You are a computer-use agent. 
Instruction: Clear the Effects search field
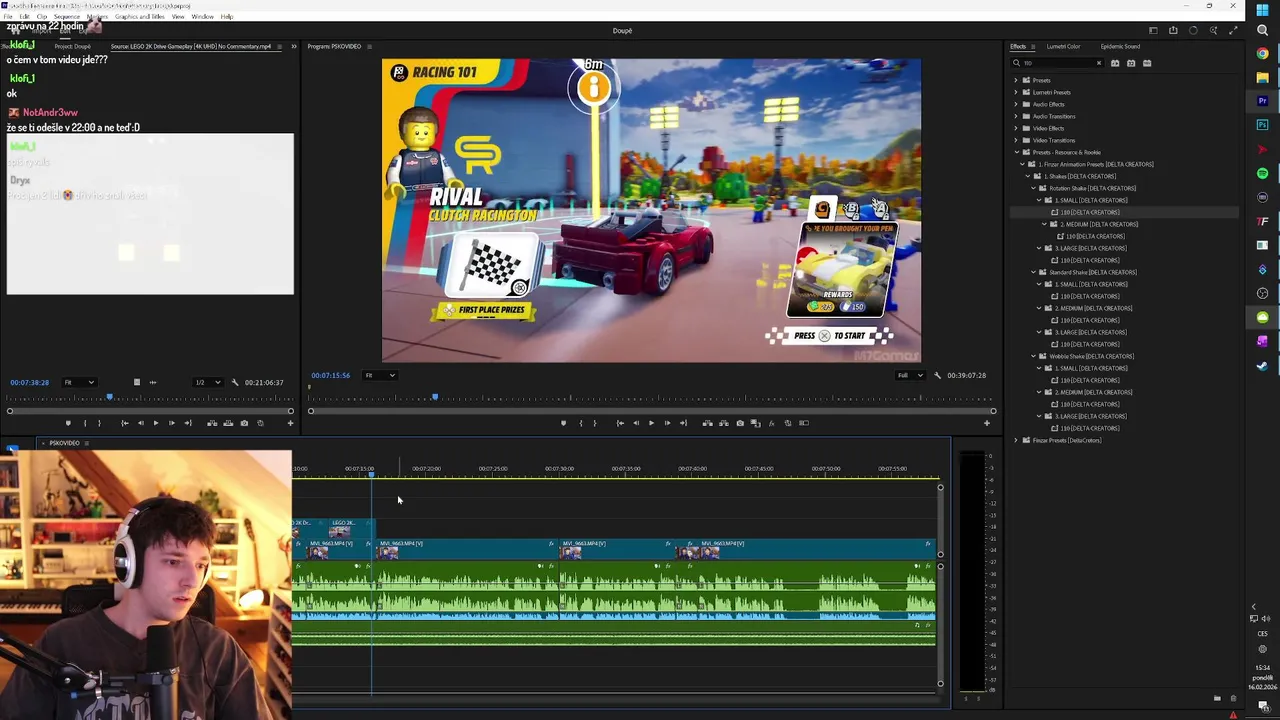coord(1099,63)
